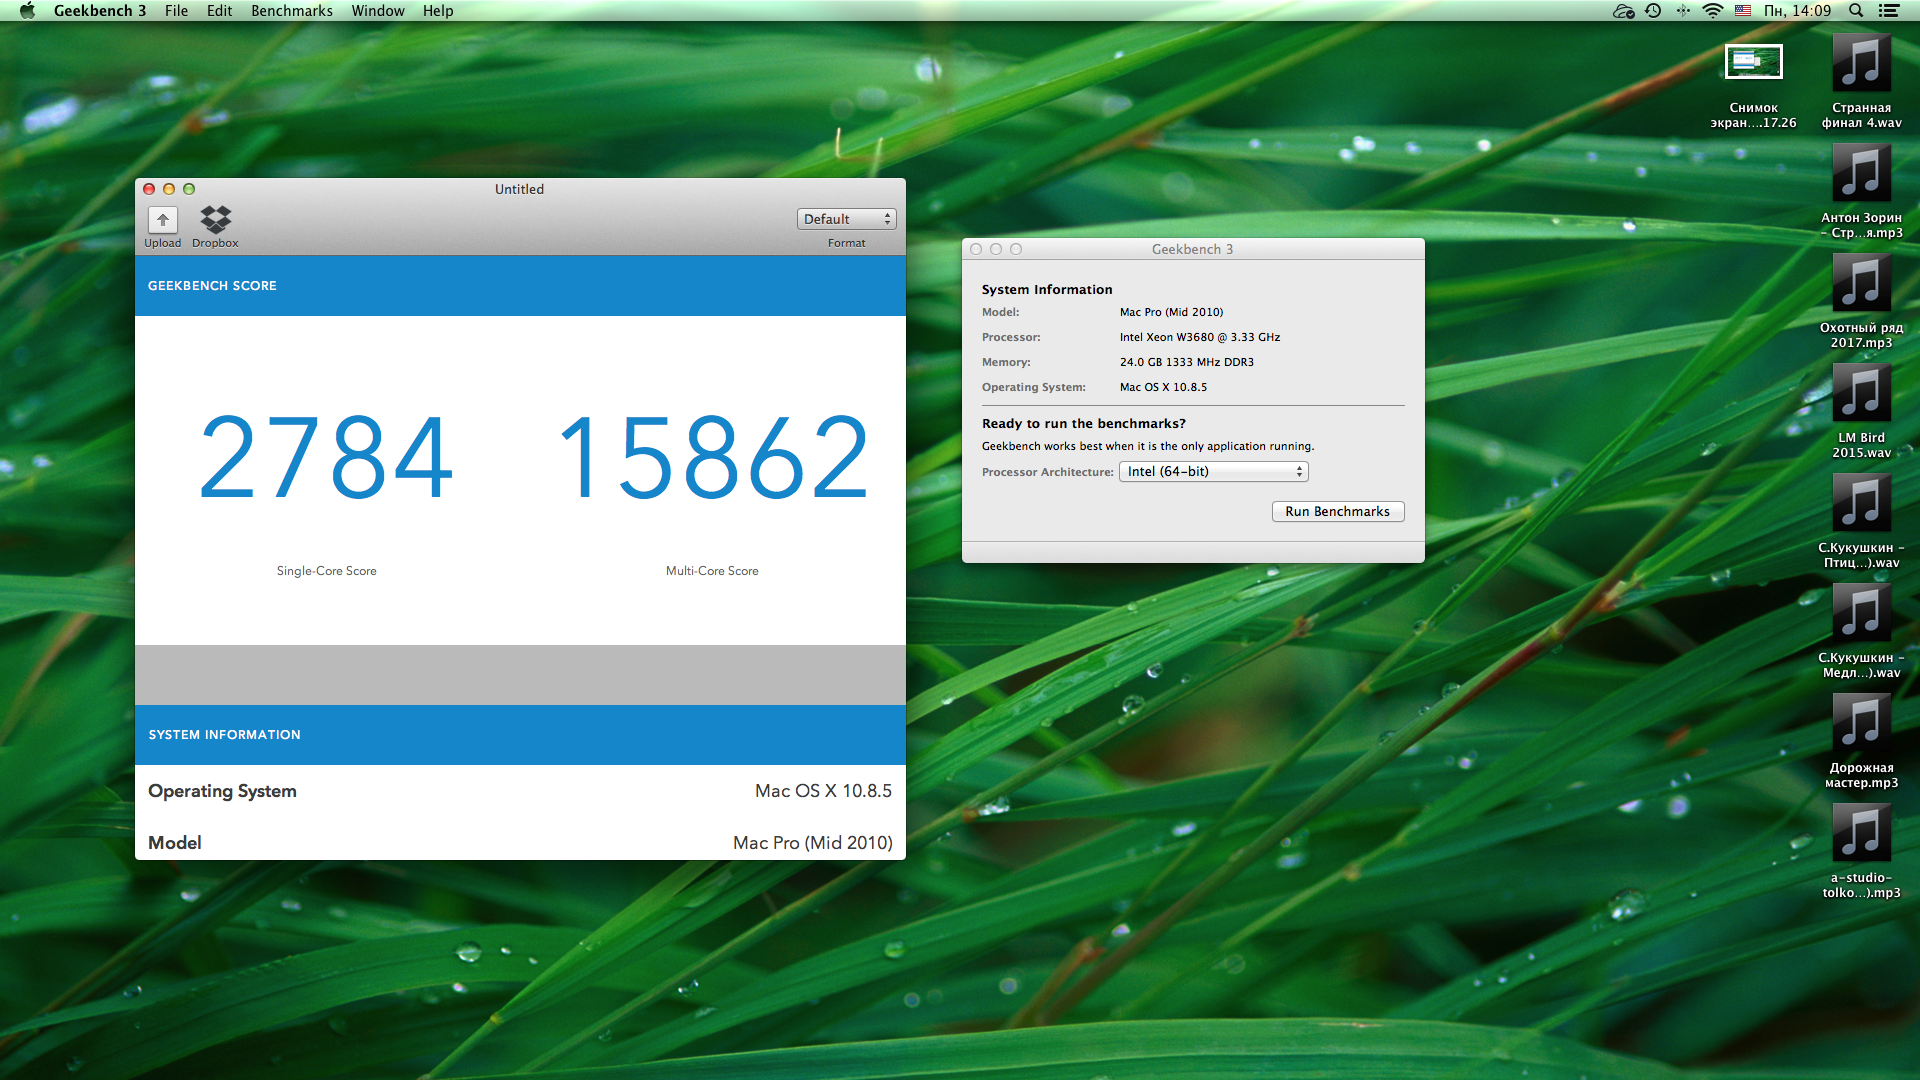Open the Apple menu

click(x=27, y=11)
